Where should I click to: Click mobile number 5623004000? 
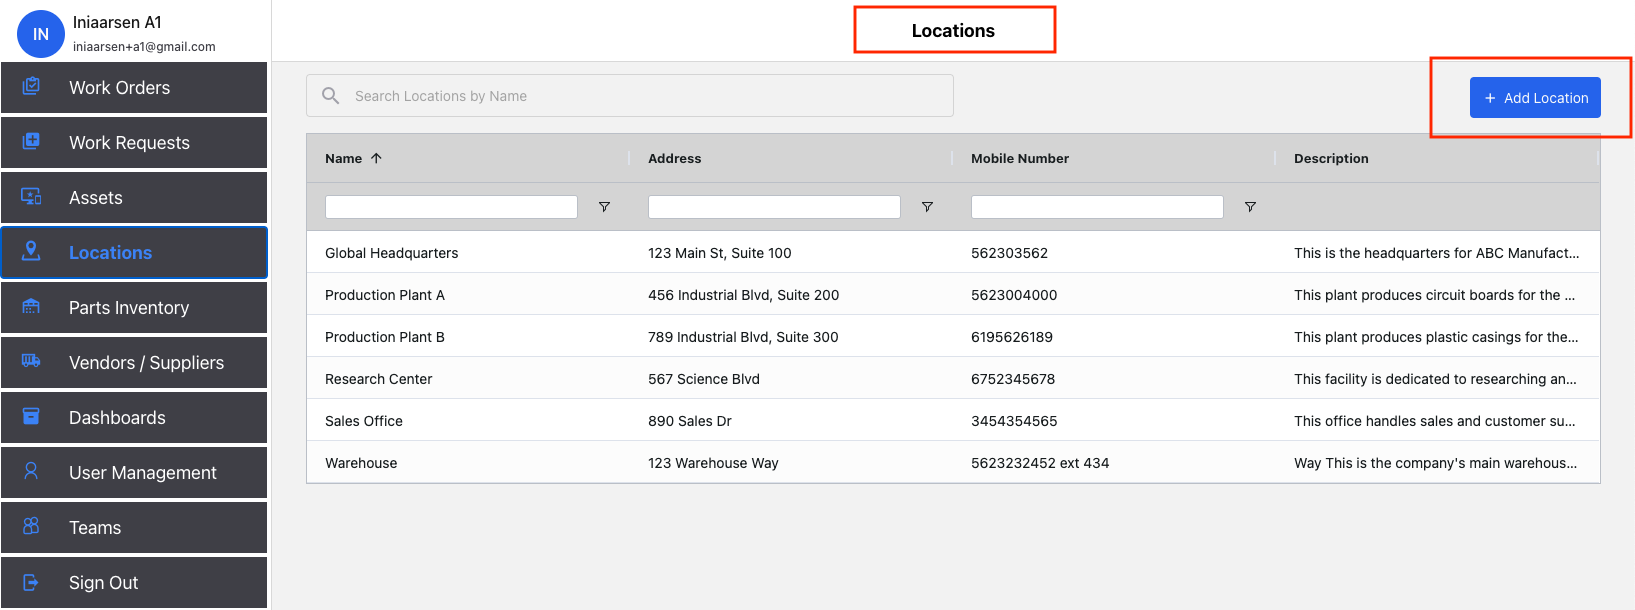click(x=1014, y=295)
